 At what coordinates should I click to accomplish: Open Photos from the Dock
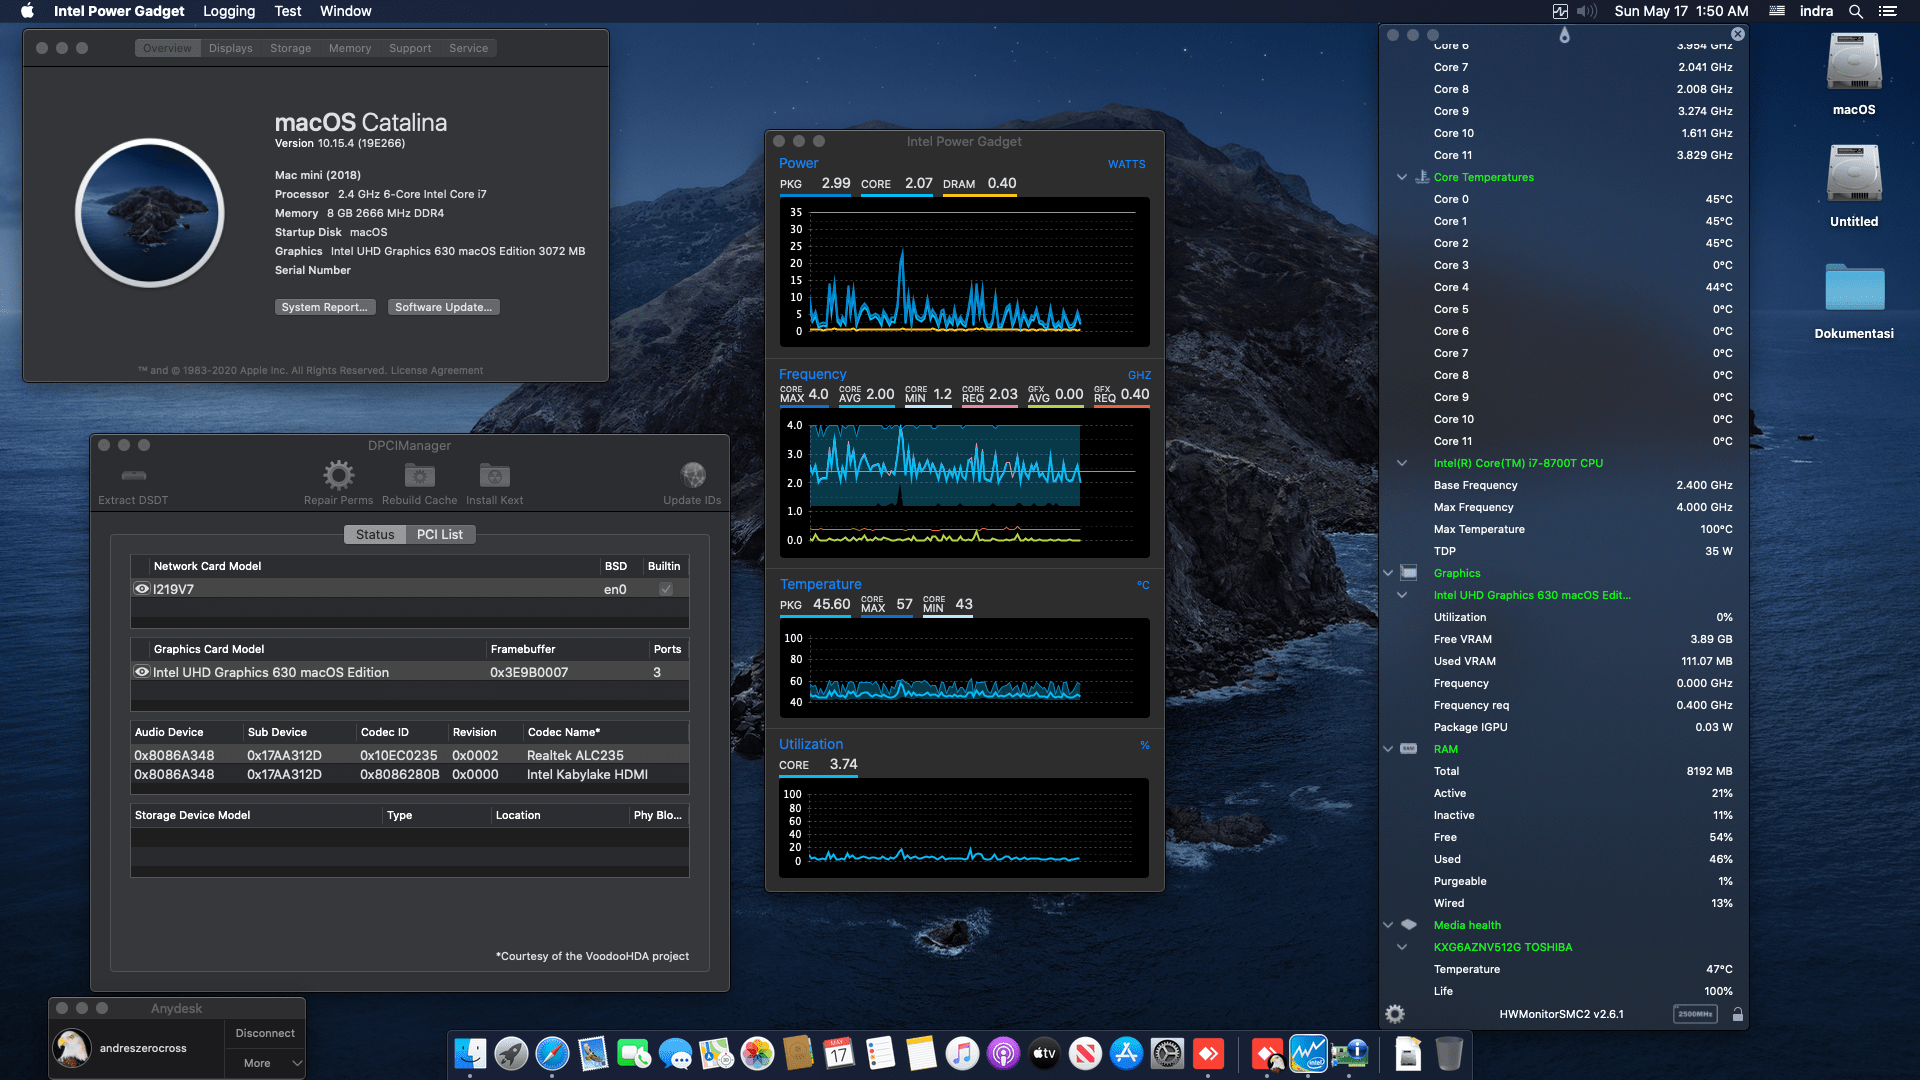[x=757, y=1053]
